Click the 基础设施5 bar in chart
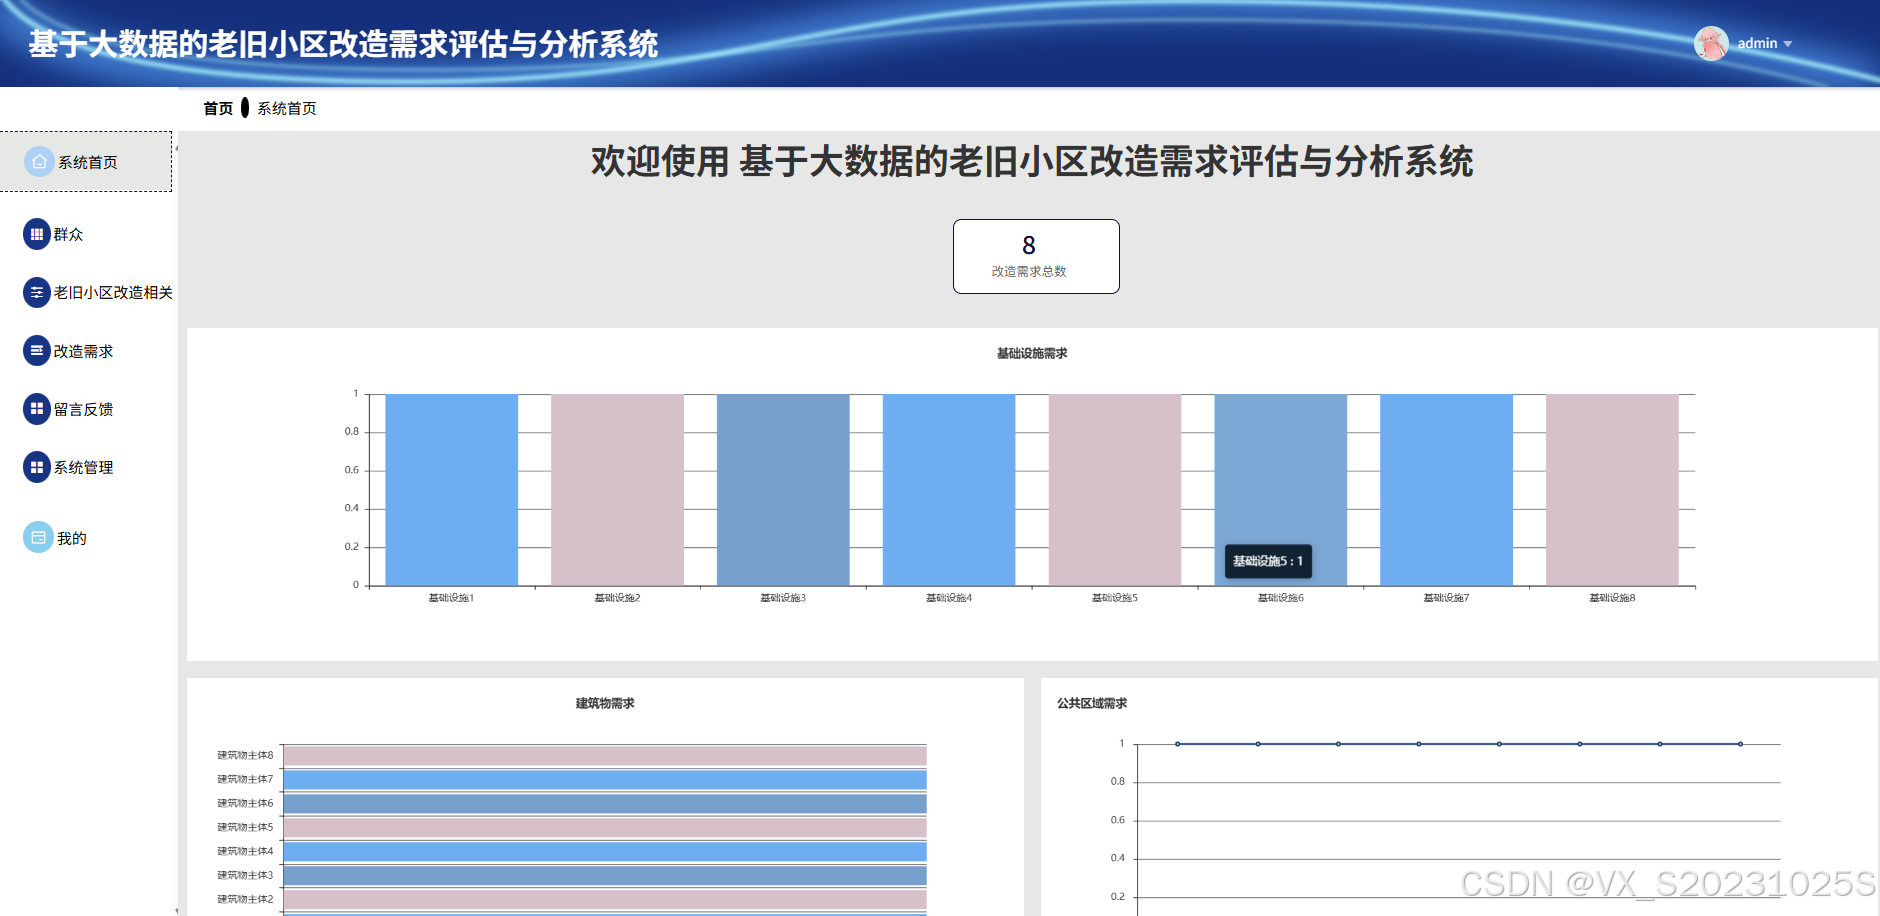Image resolution: width=1880 pixels, height=916 pixels. tap(1115, 490)
